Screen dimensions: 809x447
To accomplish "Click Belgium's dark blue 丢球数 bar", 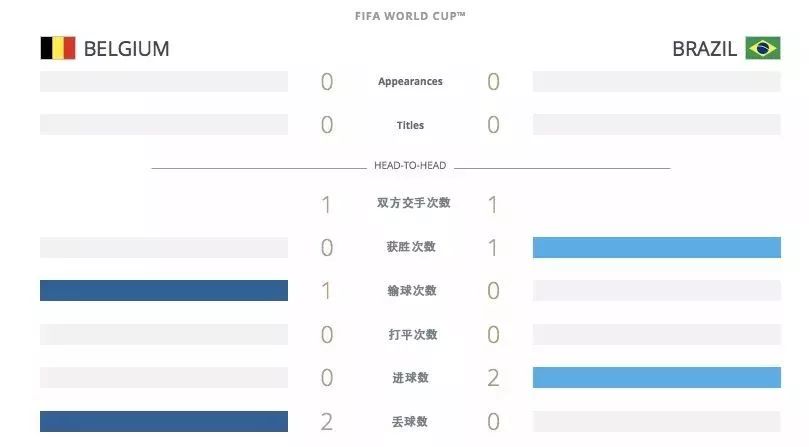I will point(164,421).
